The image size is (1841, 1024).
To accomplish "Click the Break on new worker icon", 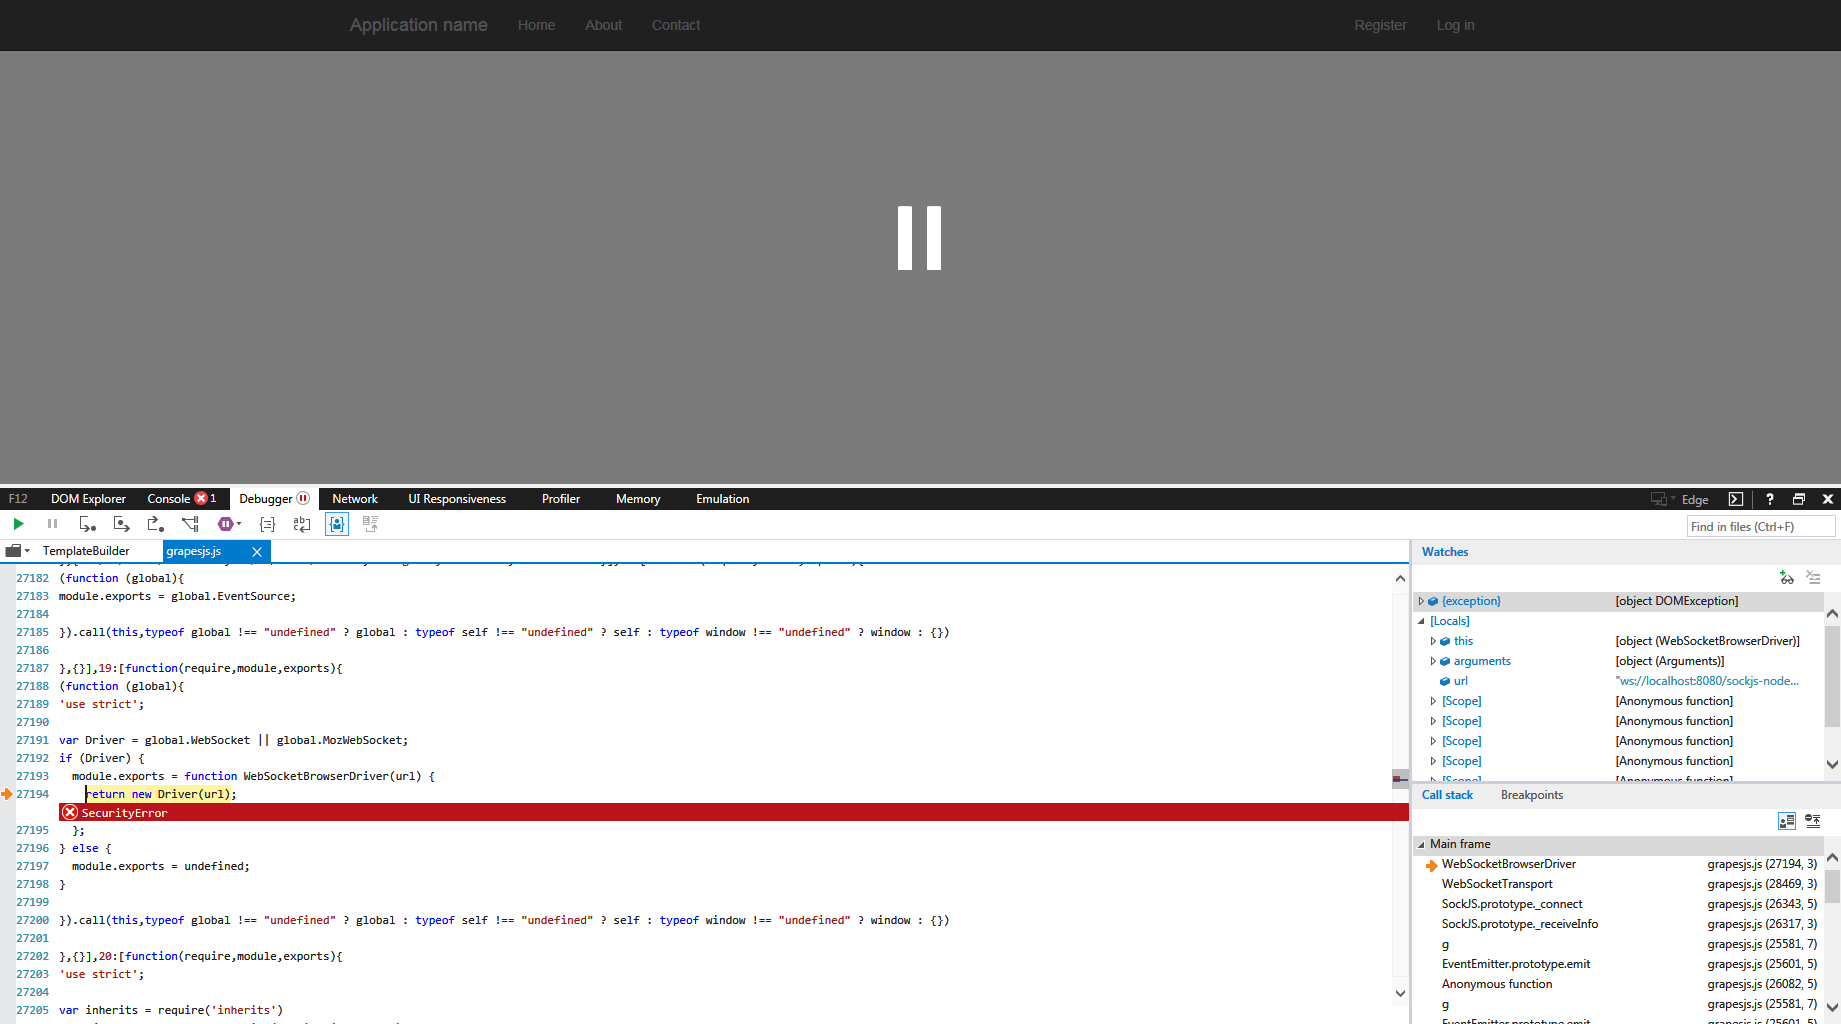I will pyautogui.click(x=190, y=524).
